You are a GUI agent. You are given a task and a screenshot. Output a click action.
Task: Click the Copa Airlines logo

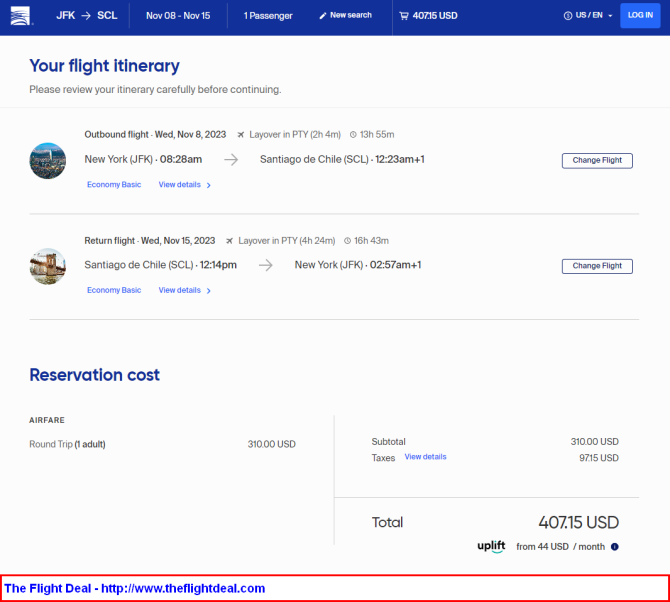[x=21, y=16]
